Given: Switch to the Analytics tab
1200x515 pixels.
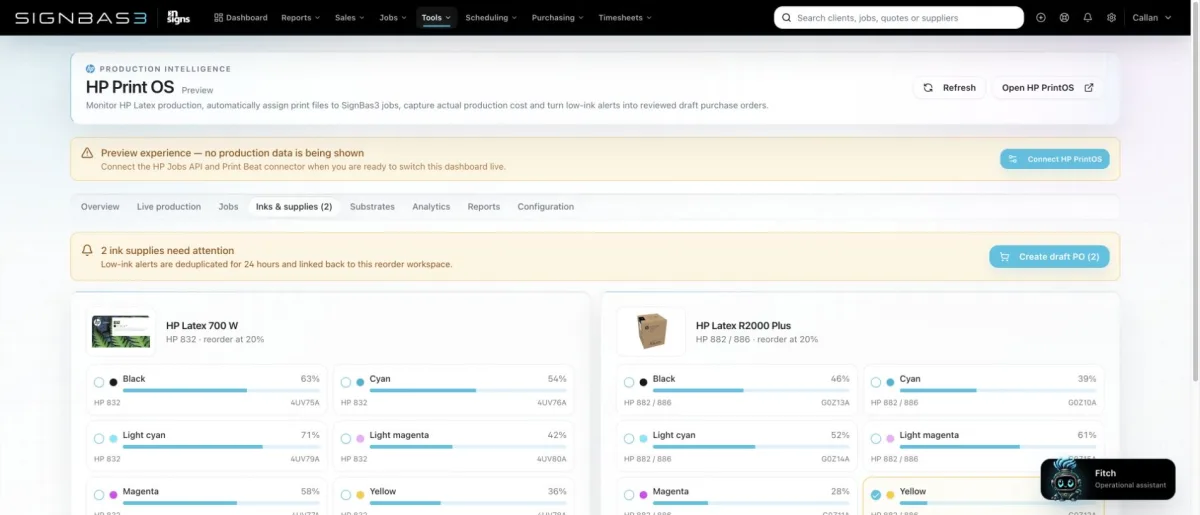Looking at the screenshot, I should 431,207.
